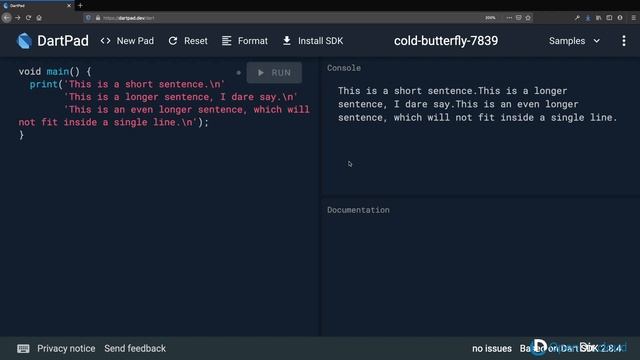Create a New Pad
640x360 pixels.
tap(127, 41)
